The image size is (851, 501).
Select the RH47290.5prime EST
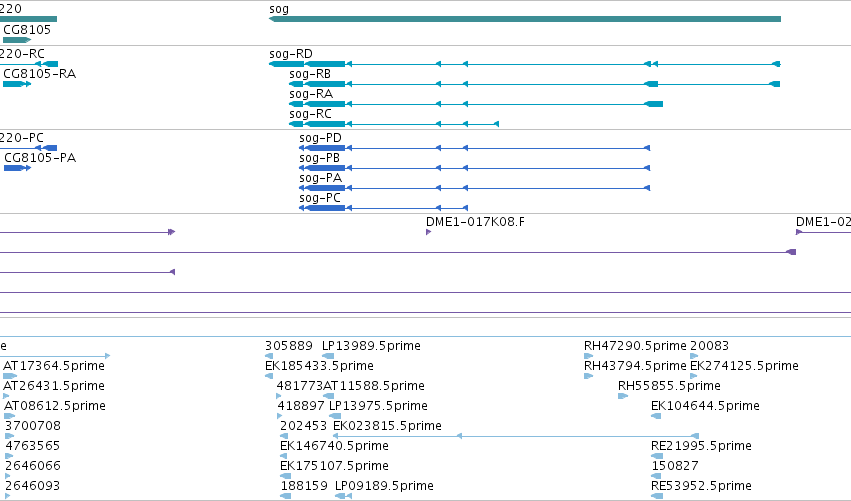589,356
